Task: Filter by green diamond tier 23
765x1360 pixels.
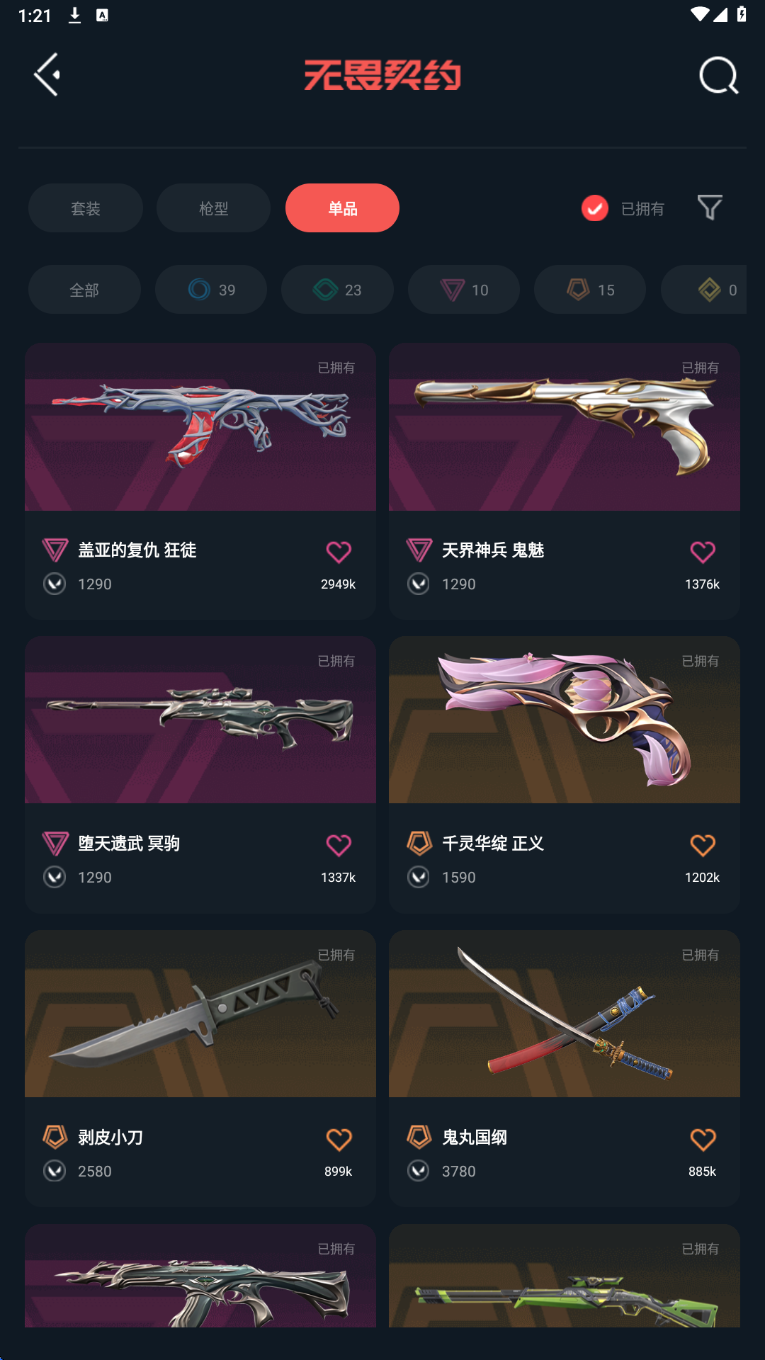Action: [337, 290]
